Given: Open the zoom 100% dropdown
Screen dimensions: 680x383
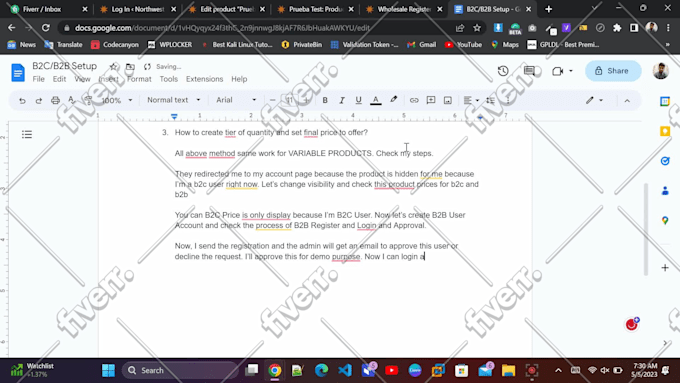Looking at the screenshot, I should (x=117, y=100).
